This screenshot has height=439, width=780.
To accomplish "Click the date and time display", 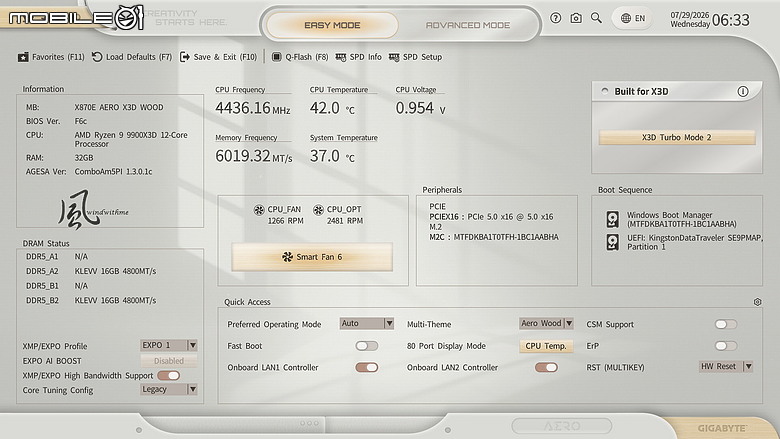I will [x=710, y=19].
